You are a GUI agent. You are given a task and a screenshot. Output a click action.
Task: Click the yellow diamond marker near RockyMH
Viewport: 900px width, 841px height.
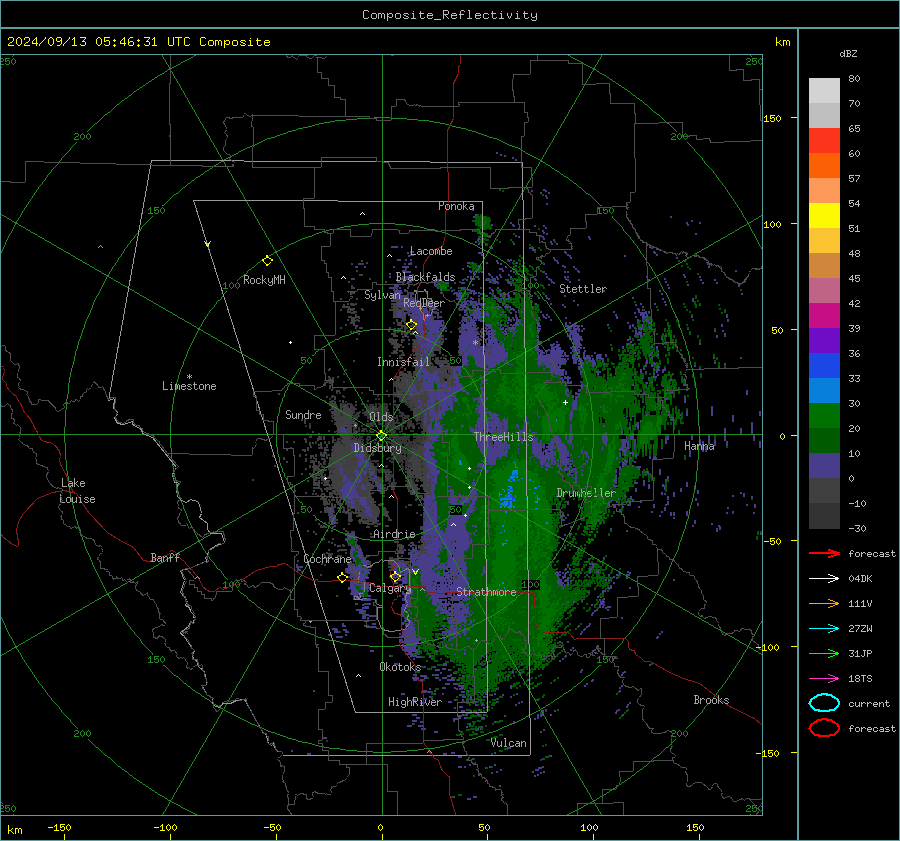coord(267,261)
